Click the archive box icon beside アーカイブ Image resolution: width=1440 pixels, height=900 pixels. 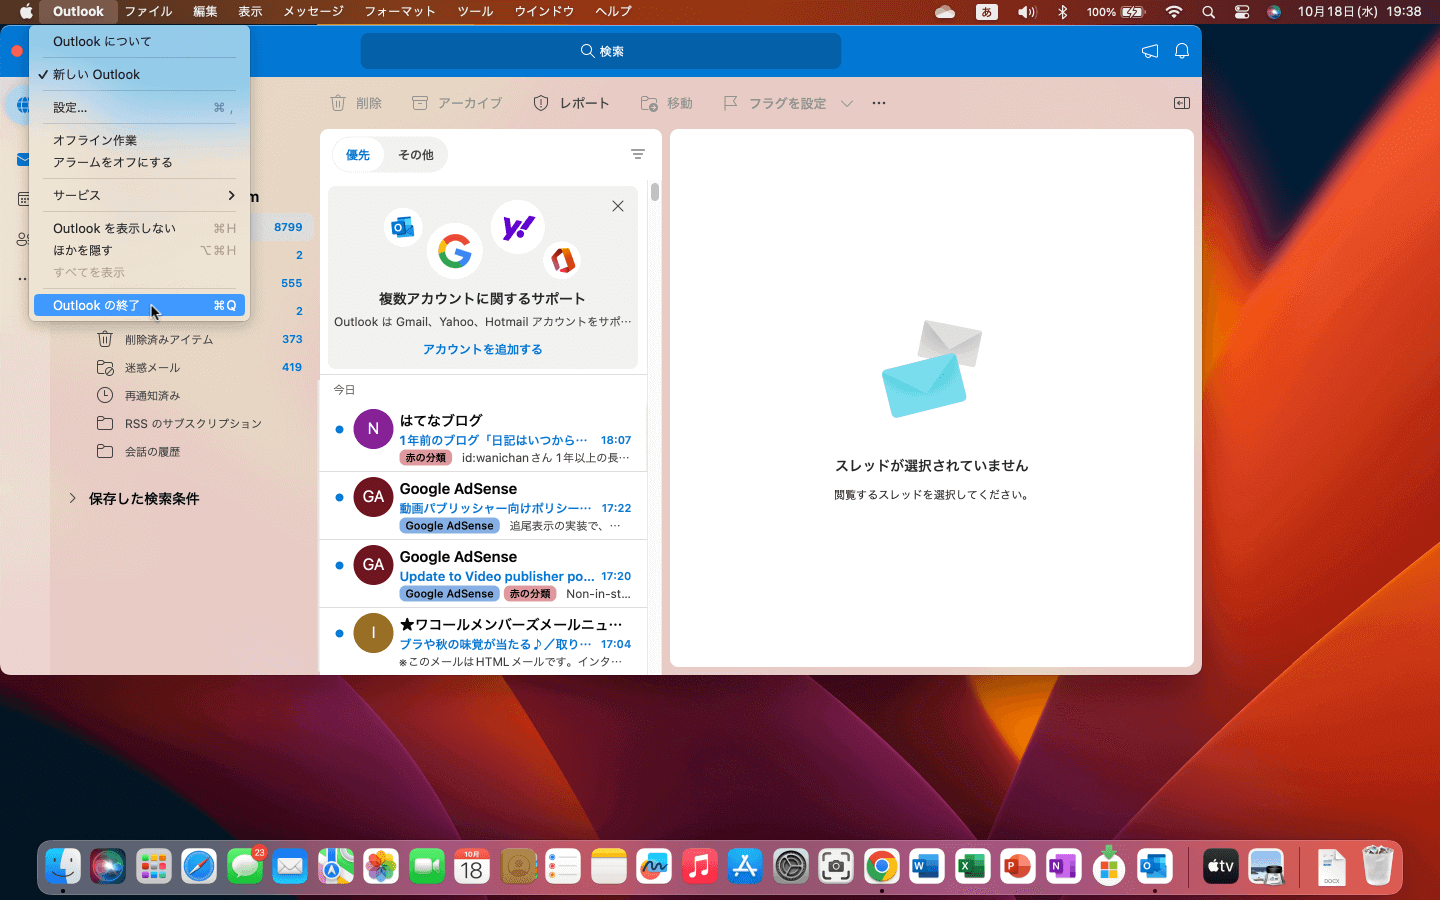coord(420,103)
